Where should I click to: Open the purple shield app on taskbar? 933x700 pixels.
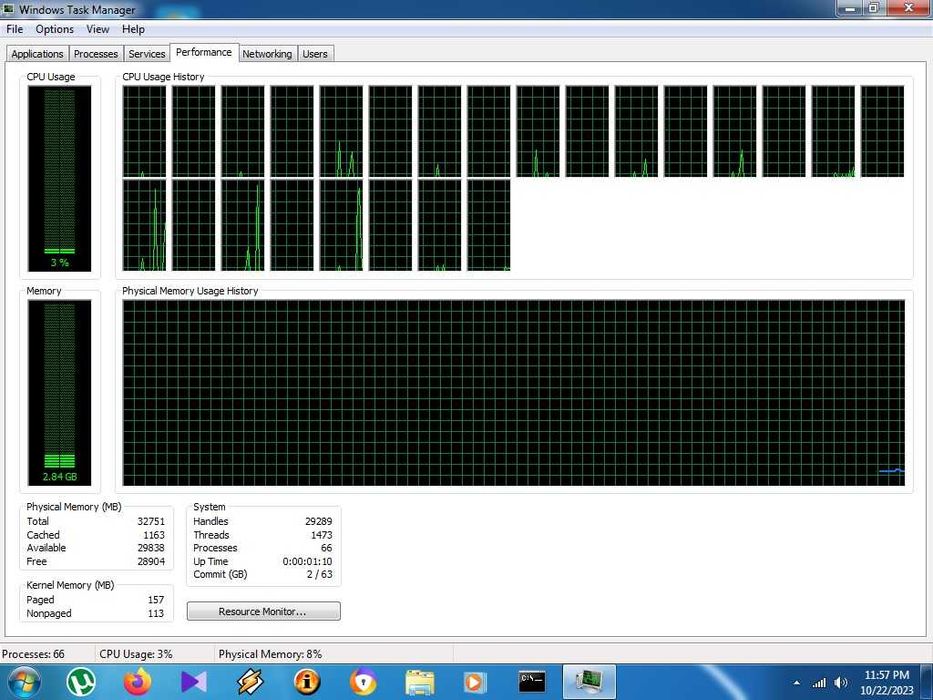click(x=363, y=682)
